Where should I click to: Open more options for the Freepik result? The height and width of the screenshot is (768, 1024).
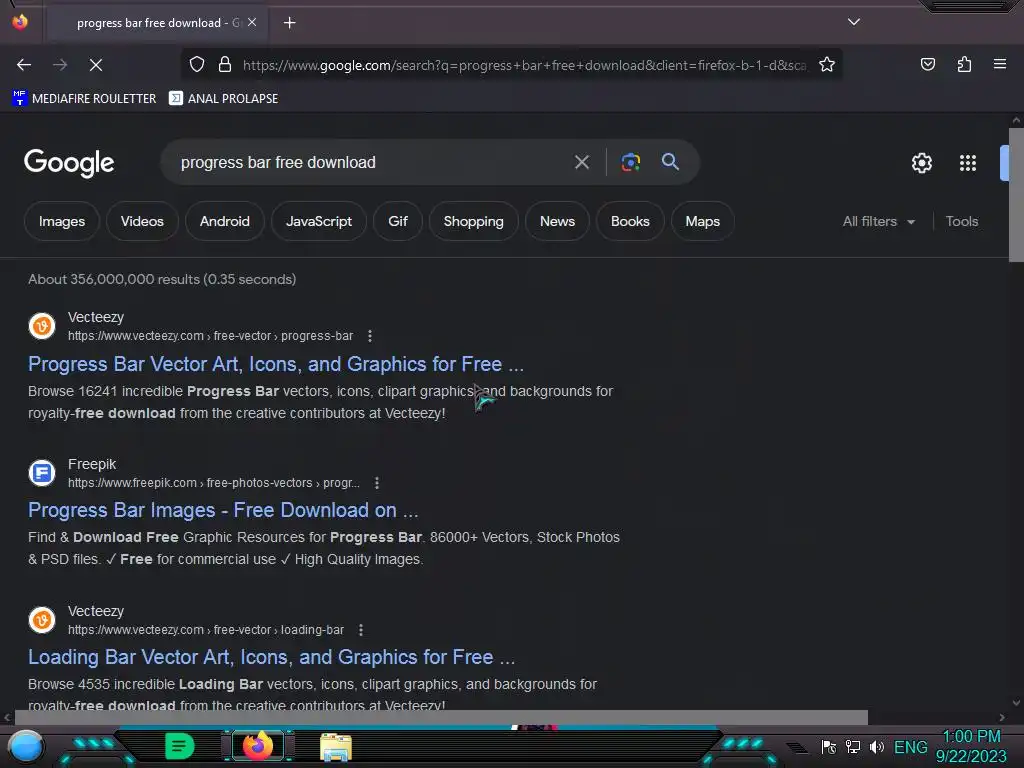coord(377,483)
